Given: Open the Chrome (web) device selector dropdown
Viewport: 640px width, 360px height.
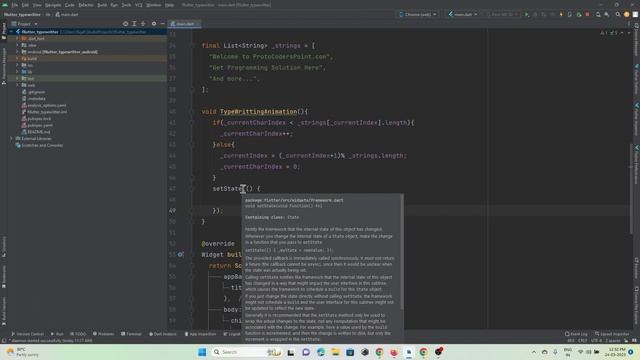Looking at the screenshot, I should [418, 14].
